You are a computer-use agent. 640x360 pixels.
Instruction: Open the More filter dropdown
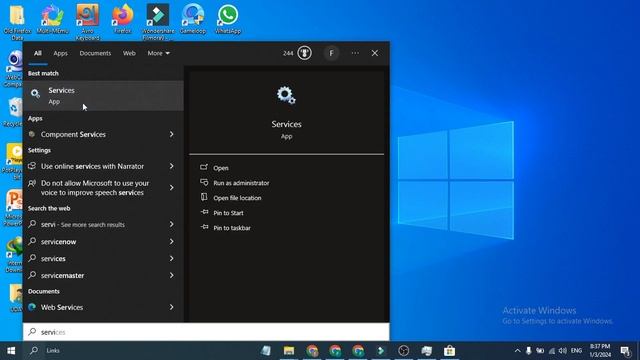[x=158, y=53]
